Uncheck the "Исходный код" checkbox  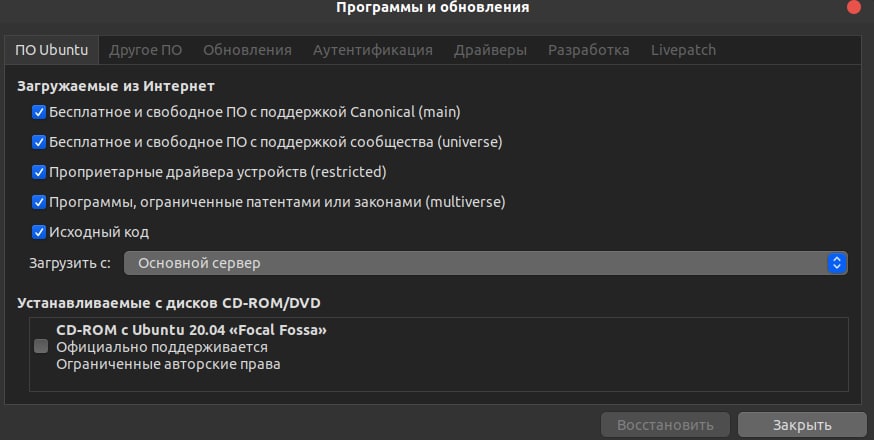click(40, 232)
